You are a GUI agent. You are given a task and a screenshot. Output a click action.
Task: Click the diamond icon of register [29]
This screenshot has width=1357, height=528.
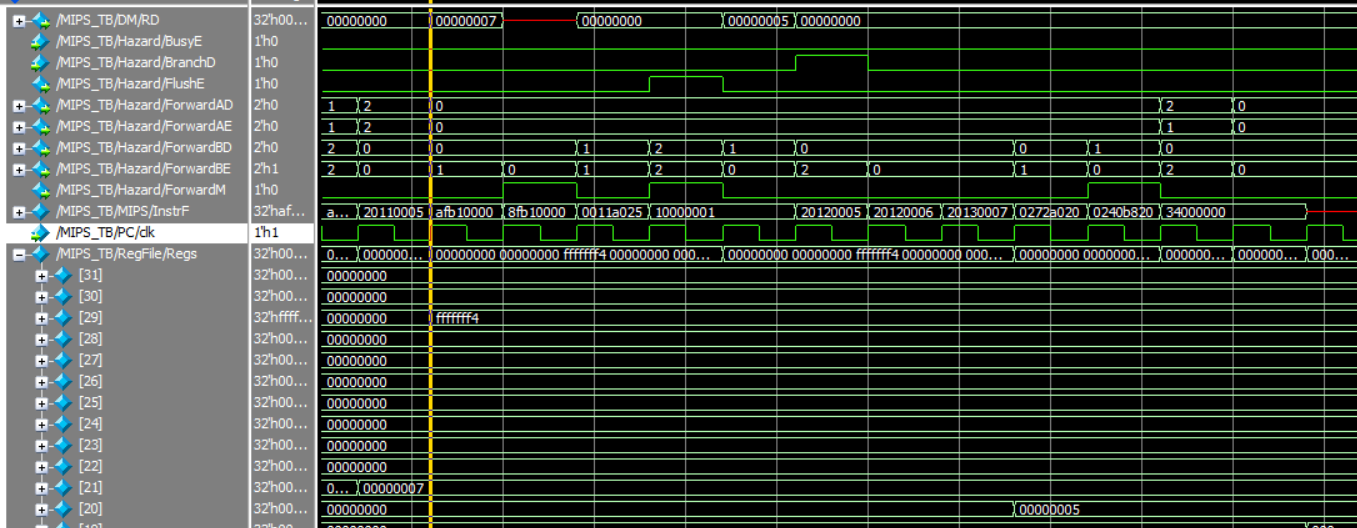click(63, 318)
